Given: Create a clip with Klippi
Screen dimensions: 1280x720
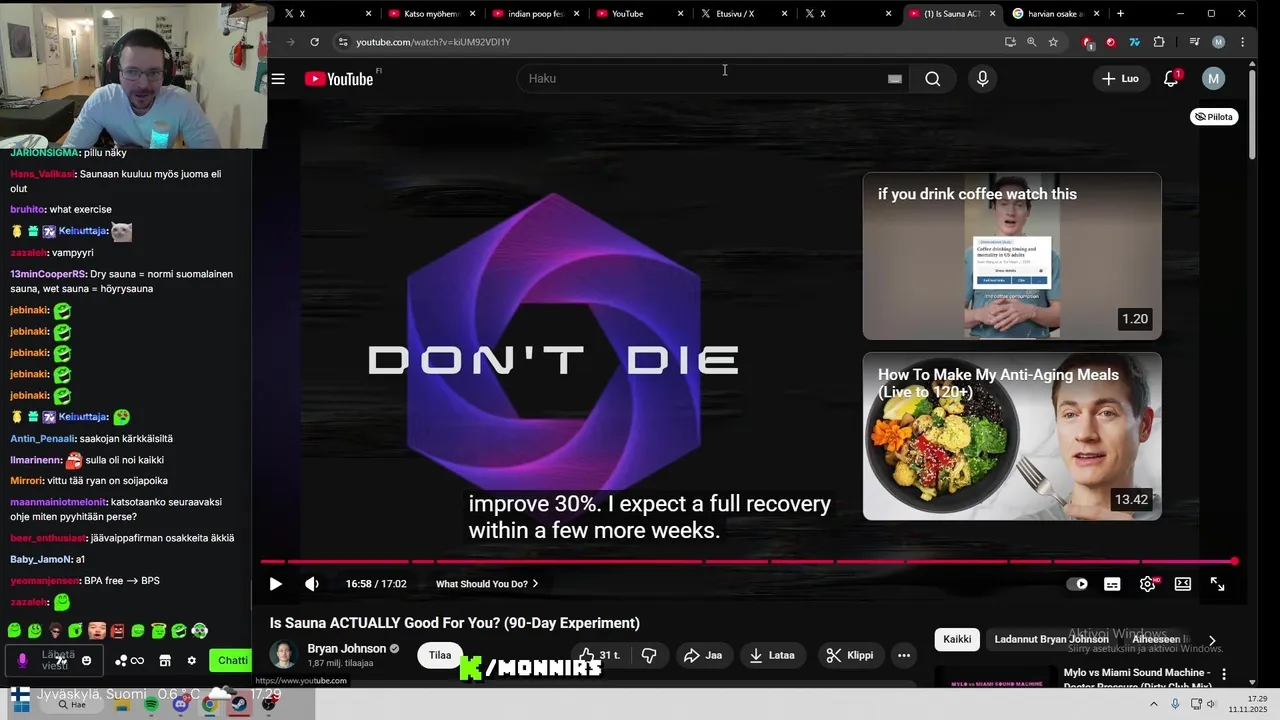Looking at the screenshot, I should [850, 656].
